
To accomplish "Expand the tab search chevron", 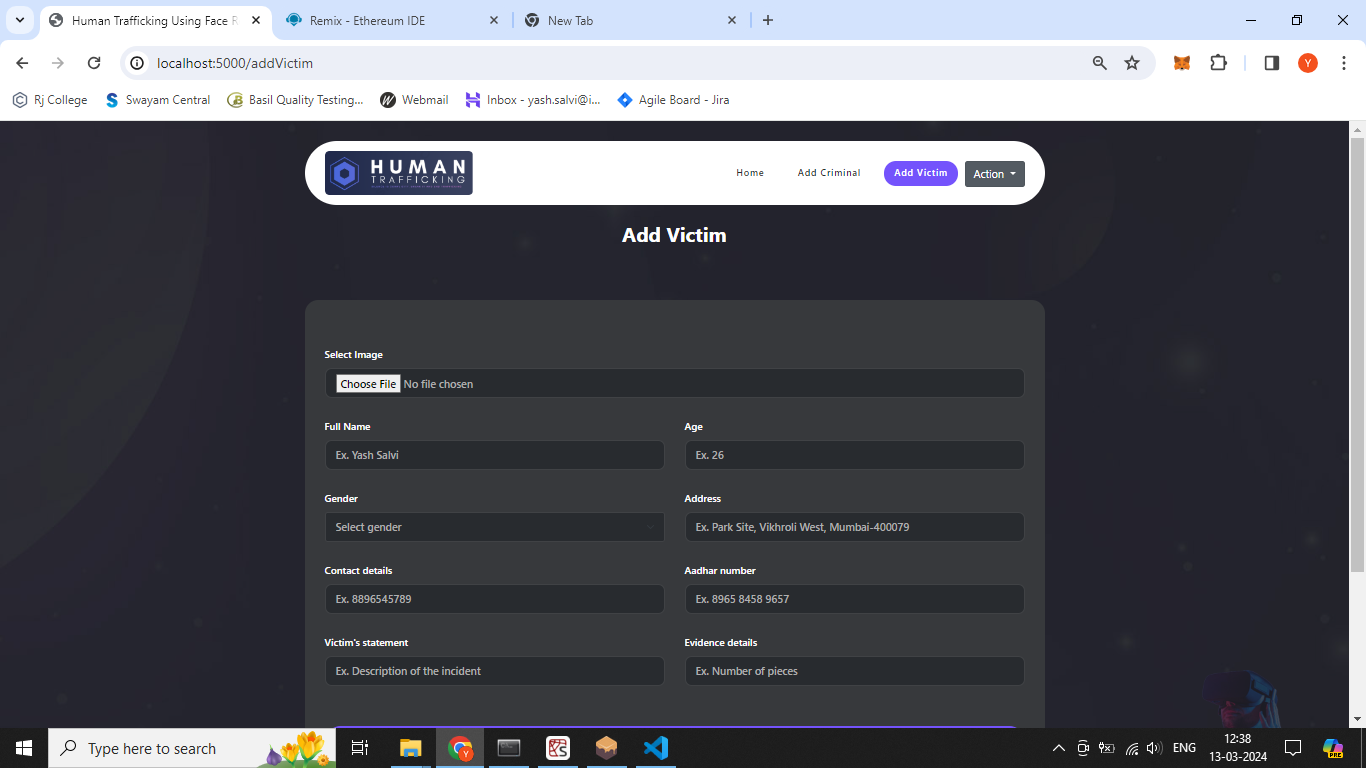I will (19, 20).
